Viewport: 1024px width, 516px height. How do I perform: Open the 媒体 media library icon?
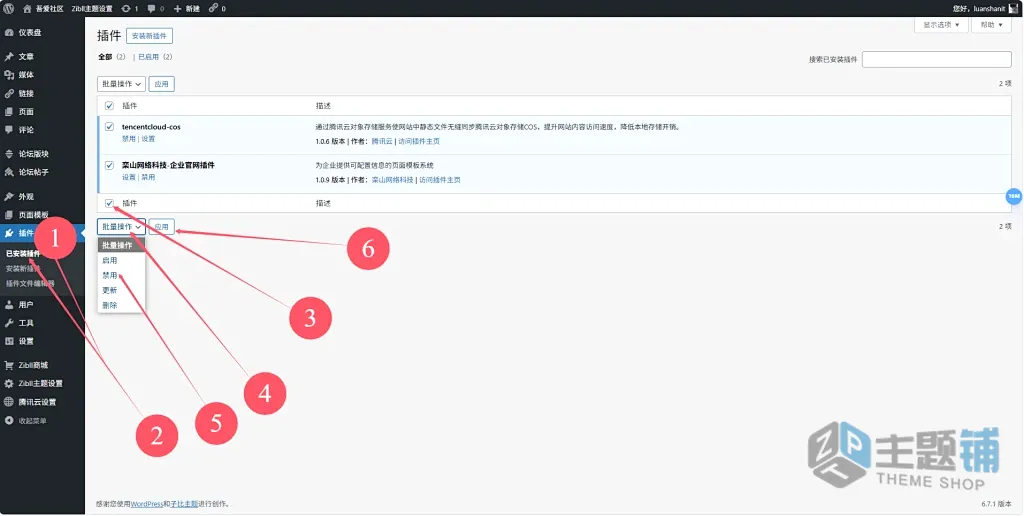[x=9, y=75]
